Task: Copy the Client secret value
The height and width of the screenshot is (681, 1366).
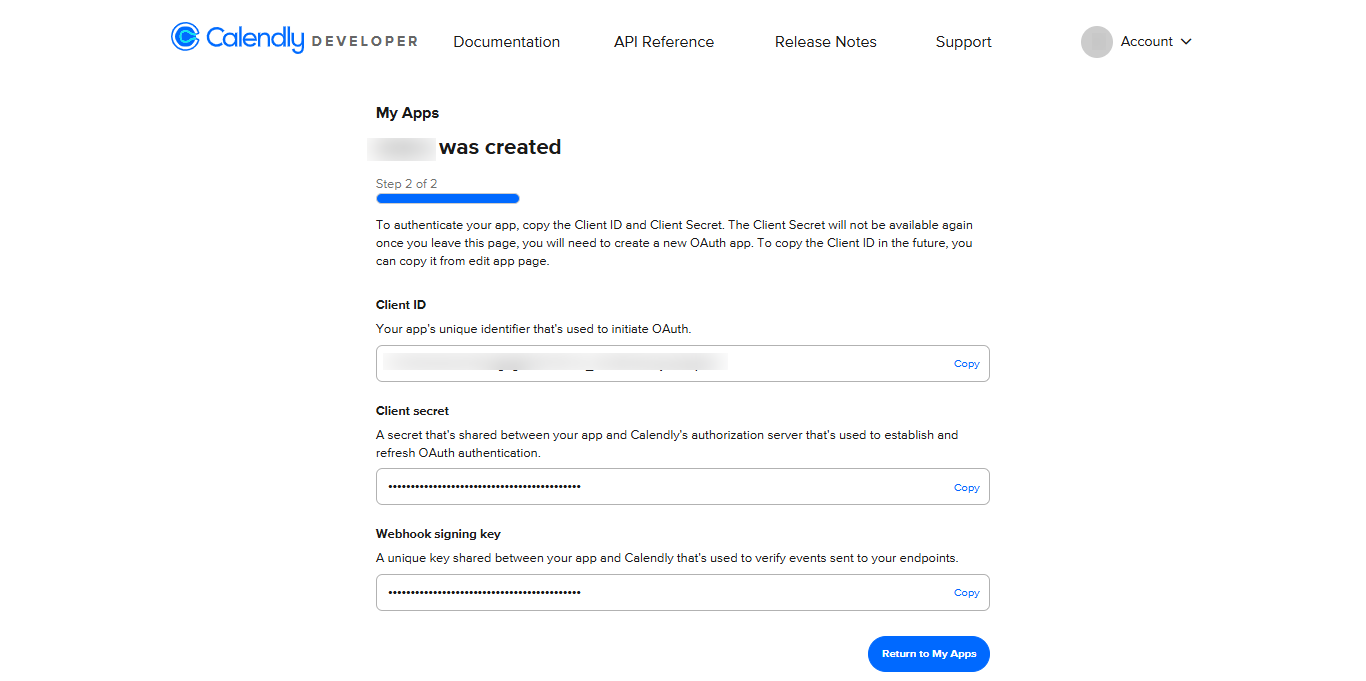Action: pos(966,488)
